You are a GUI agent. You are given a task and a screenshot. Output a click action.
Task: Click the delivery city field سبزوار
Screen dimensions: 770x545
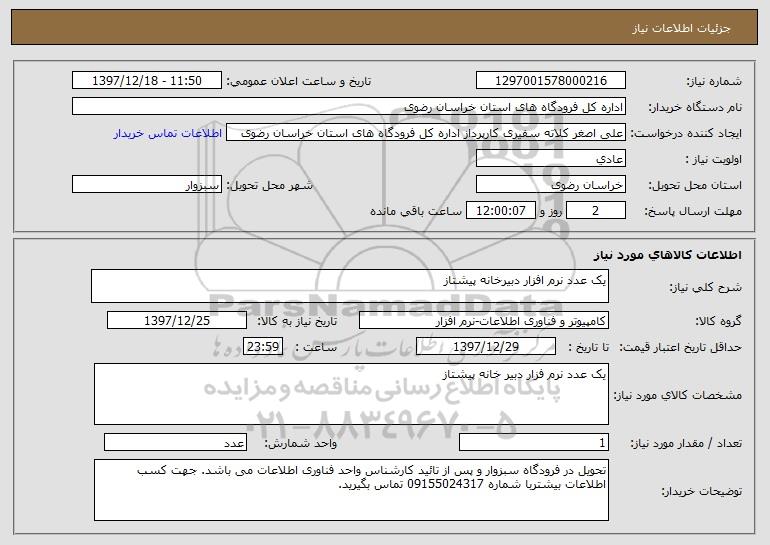pos(146,185)
